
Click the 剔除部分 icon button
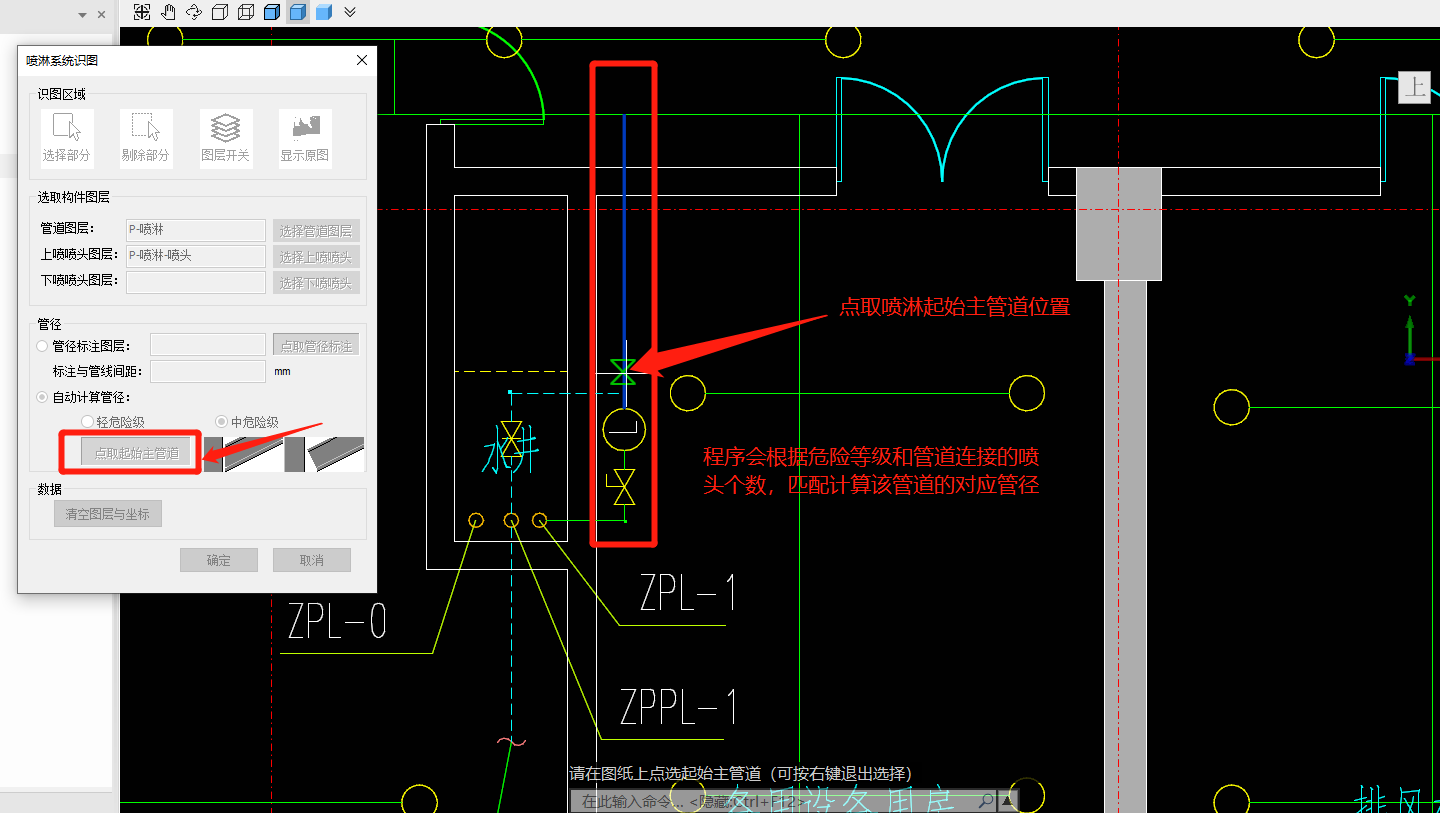pos(146,138)
